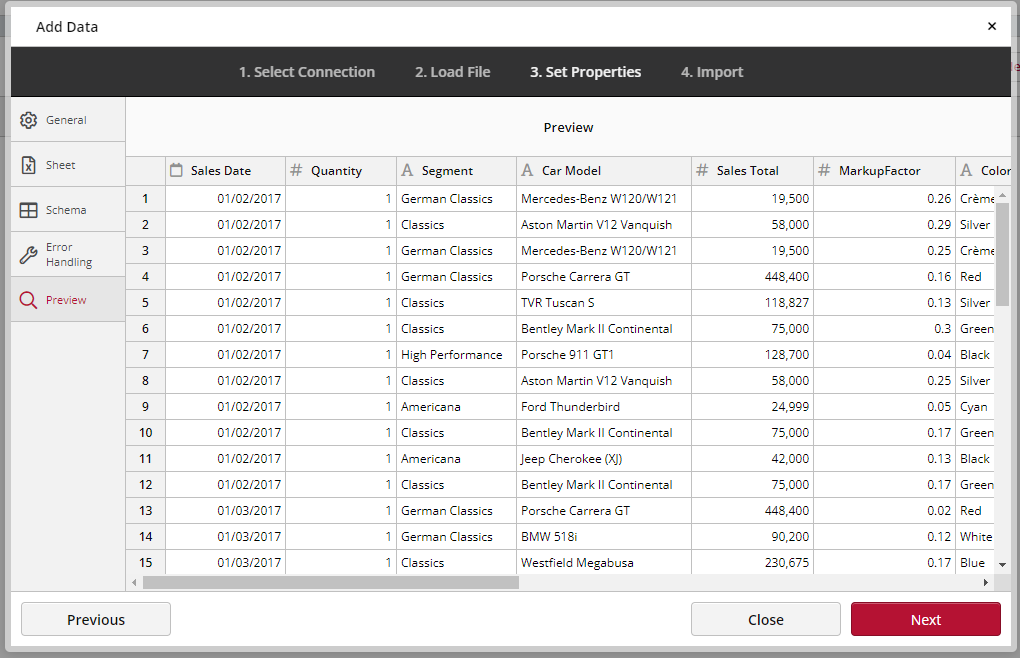
Task: Click the vertical scrollbar down arrow
Action: point(1002,565)
